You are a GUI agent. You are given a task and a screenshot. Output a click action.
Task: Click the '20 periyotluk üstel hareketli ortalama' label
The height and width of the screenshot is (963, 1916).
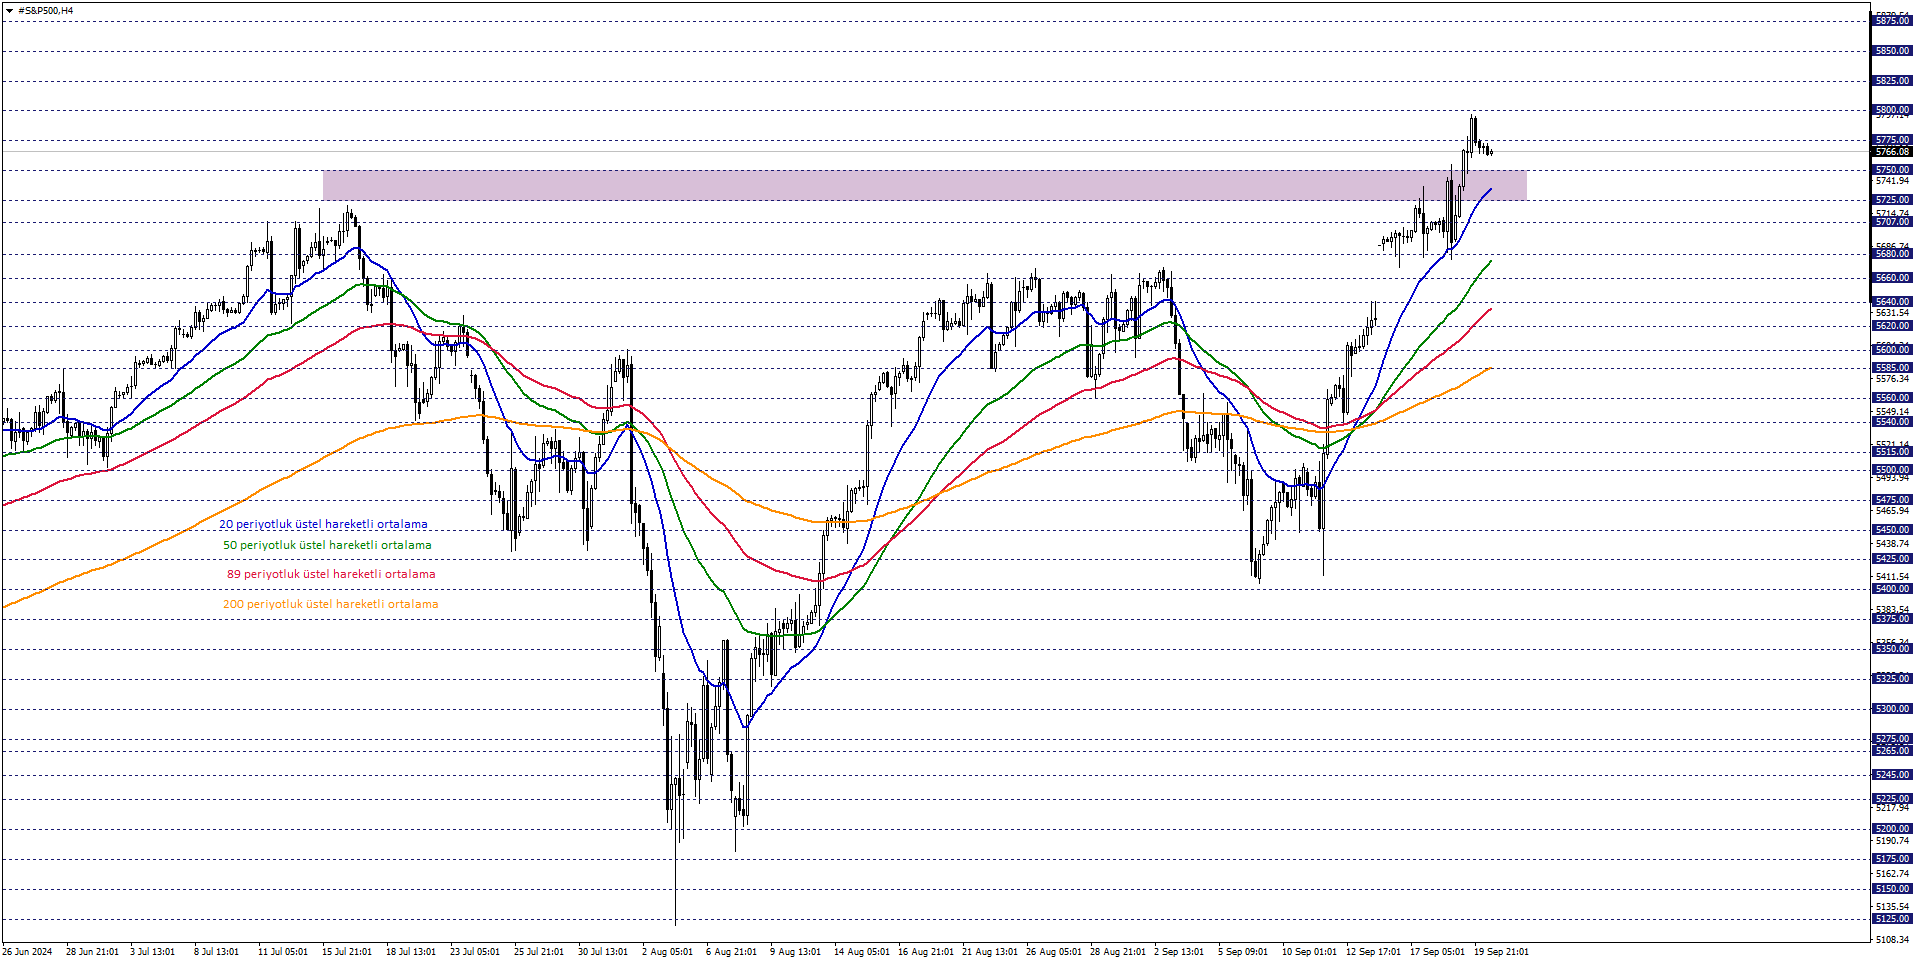click(x=323, y=524)
